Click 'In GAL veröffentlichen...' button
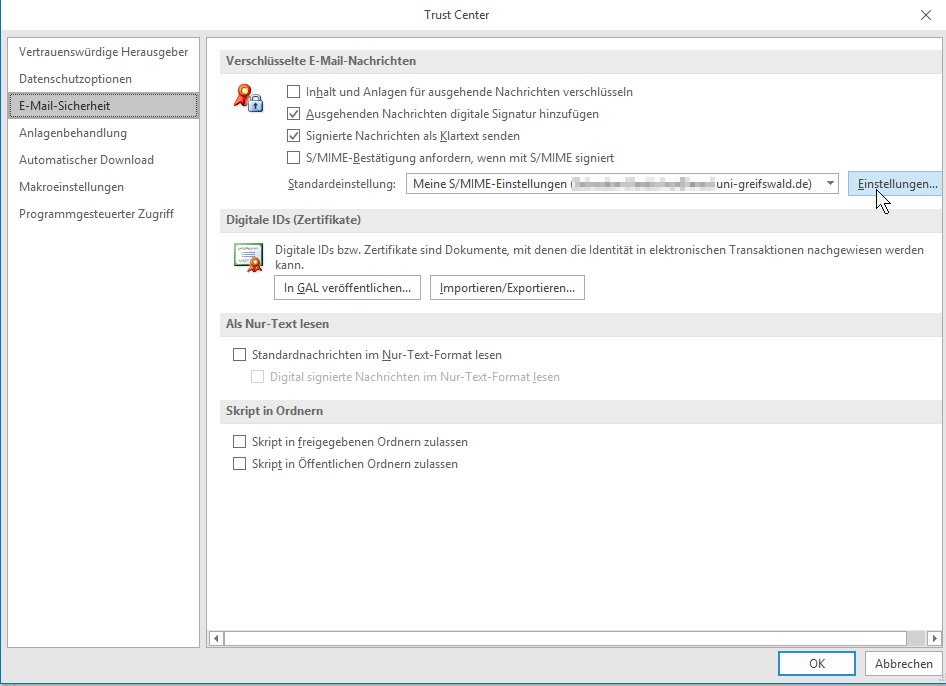 pos(347,288)
